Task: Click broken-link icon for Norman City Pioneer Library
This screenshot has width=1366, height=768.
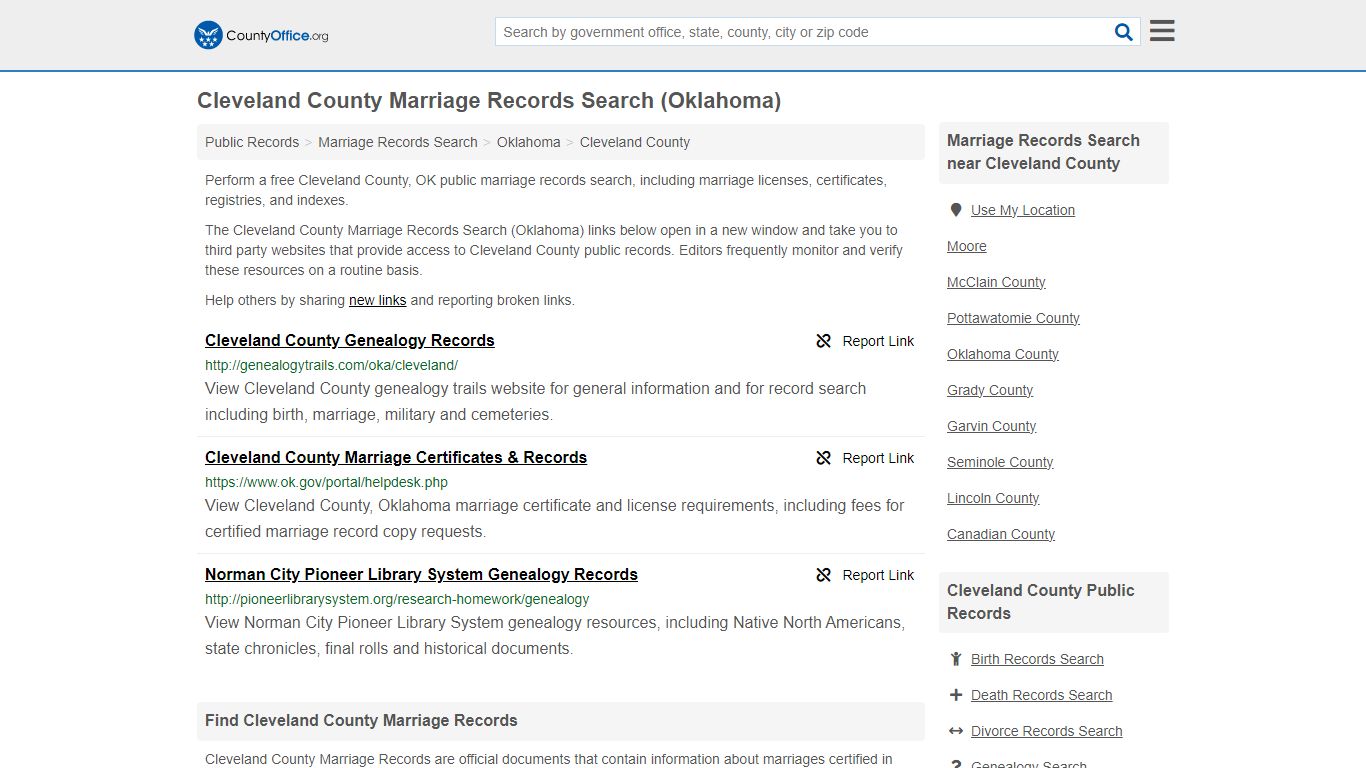Action: point(824,575)
